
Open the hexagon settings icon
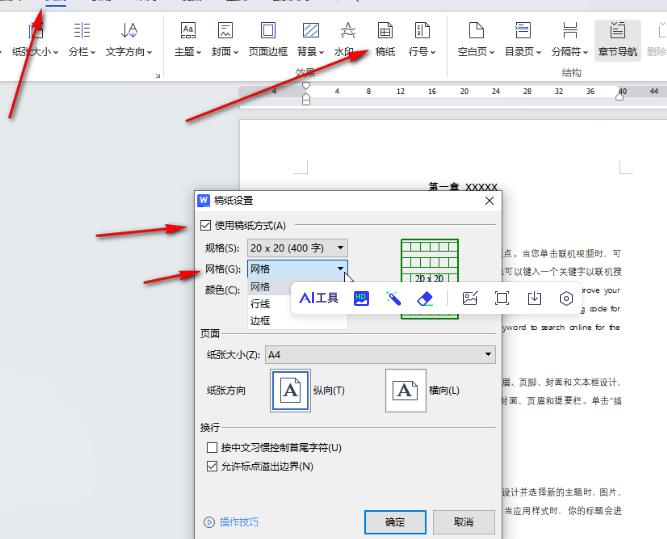pos(566,298)
